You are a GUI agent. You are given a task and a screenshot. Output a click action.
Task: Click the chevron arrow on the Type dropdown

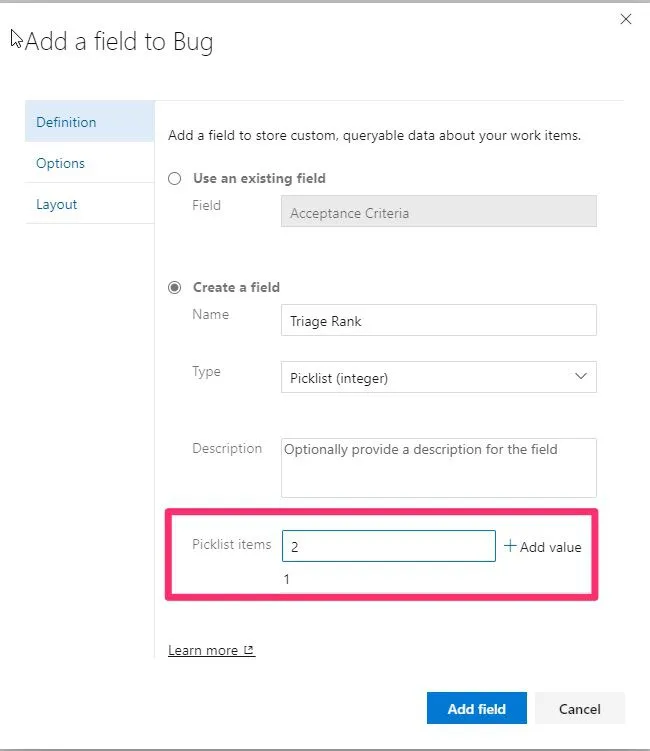point(580,377)
